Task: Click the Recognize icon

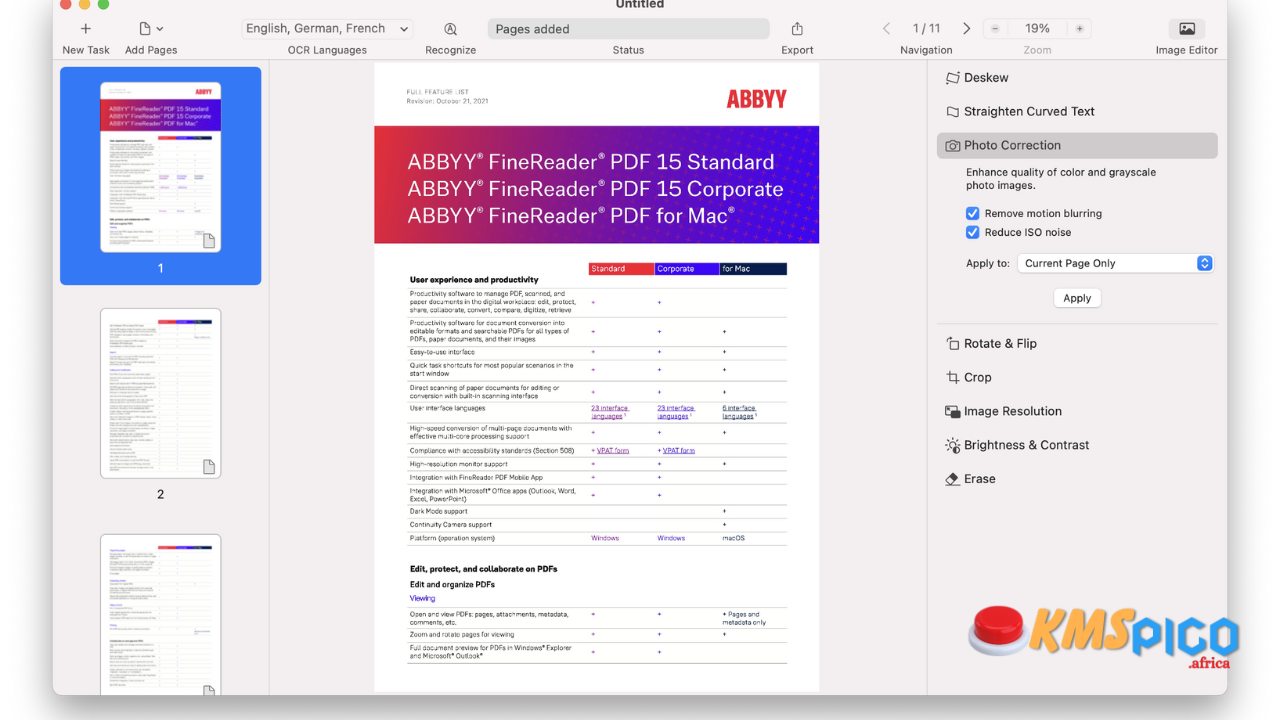Action: [x=451, y=29]
